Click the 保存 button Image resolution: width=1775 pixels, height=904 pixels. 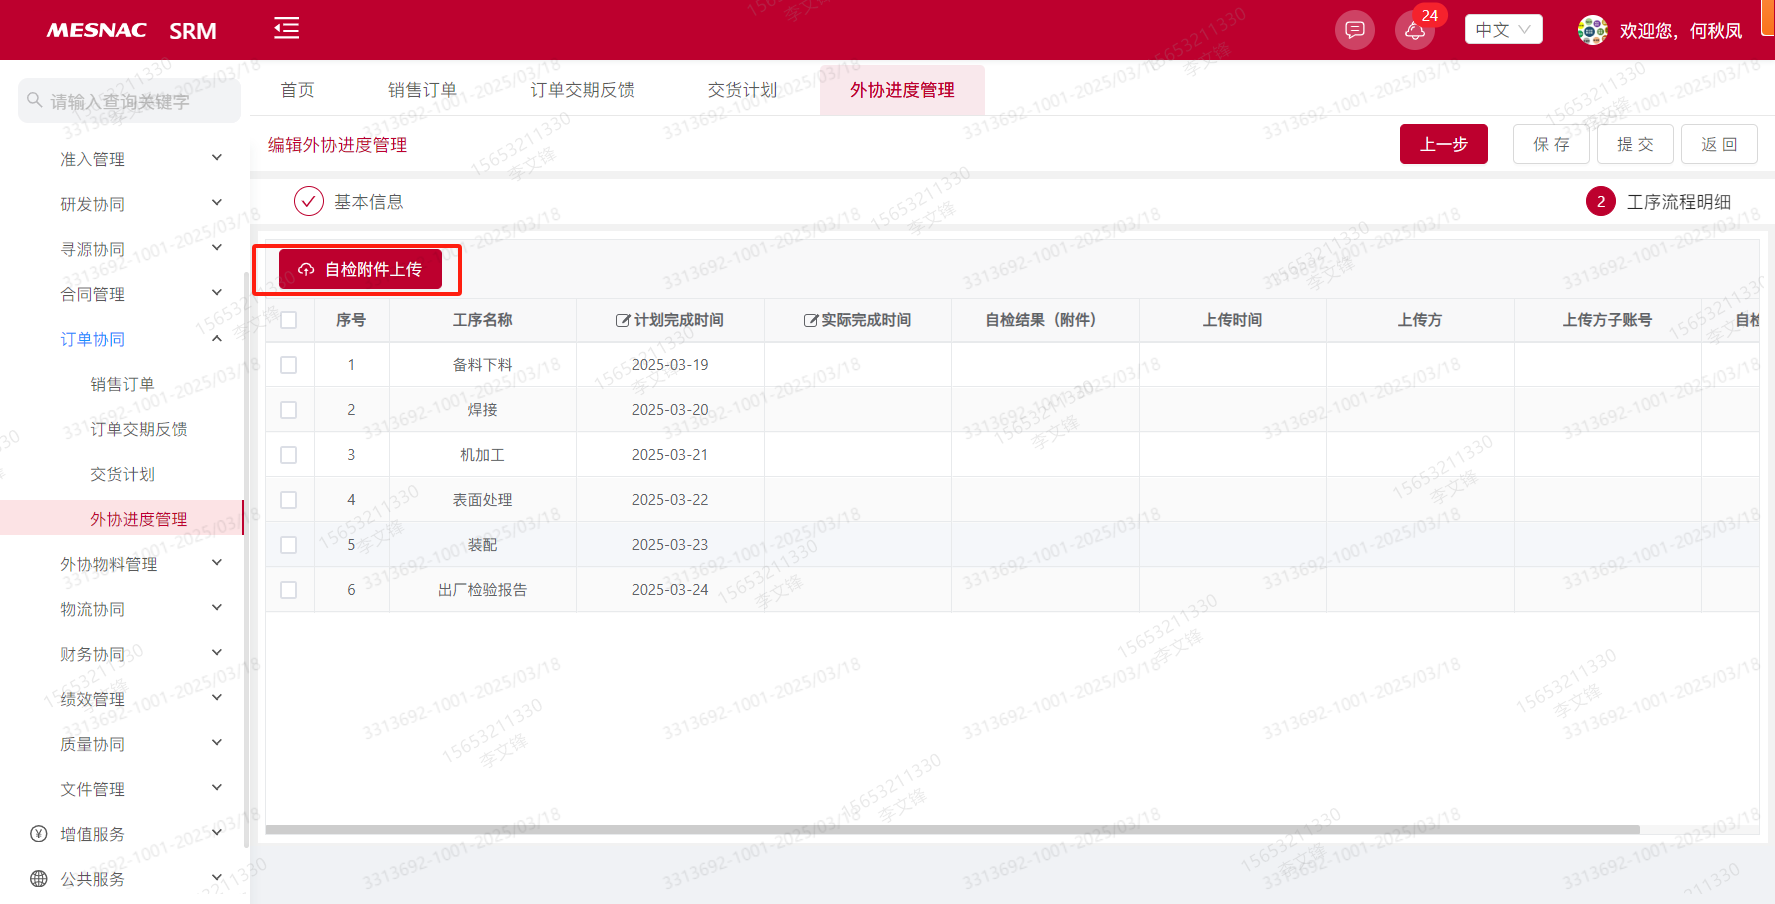[1551, 144]
